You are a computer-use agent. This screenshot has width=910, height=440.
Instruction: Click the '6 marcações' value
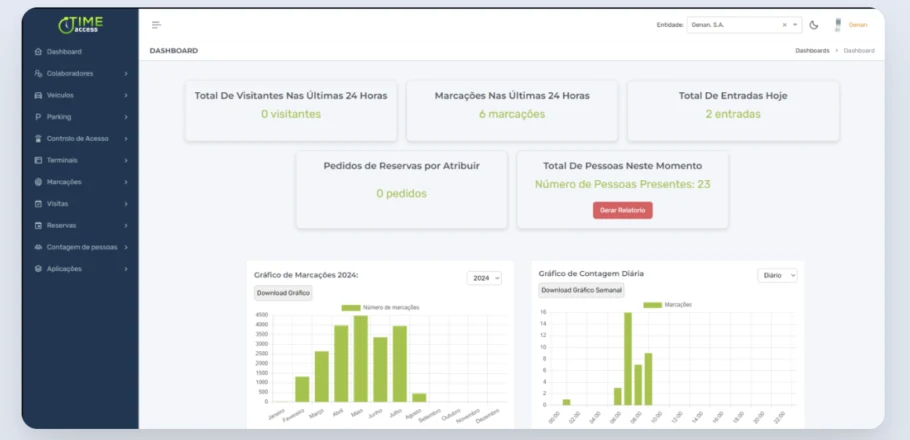coord(512,114)
